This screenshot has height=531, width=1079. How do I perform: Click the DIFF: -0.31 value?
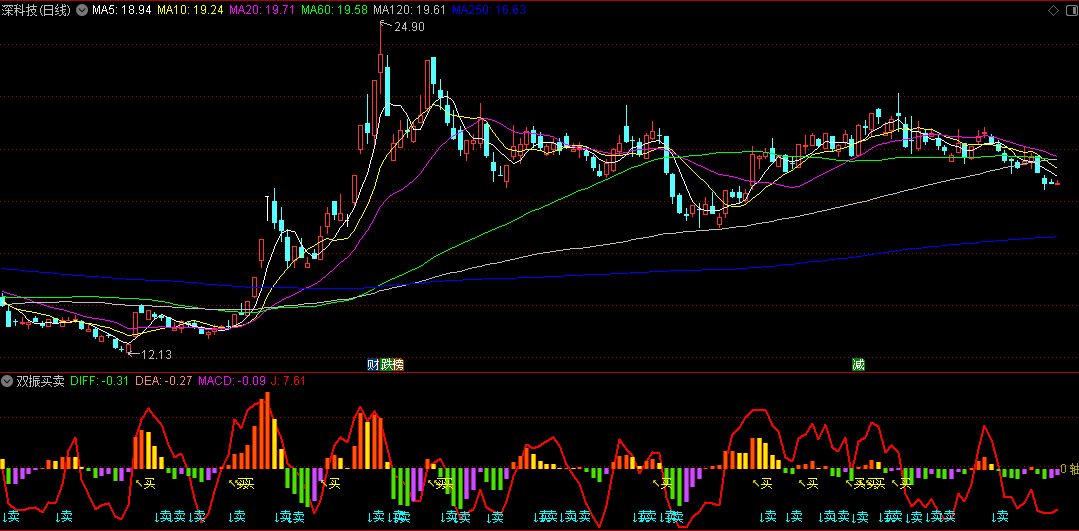coord(100,381)
